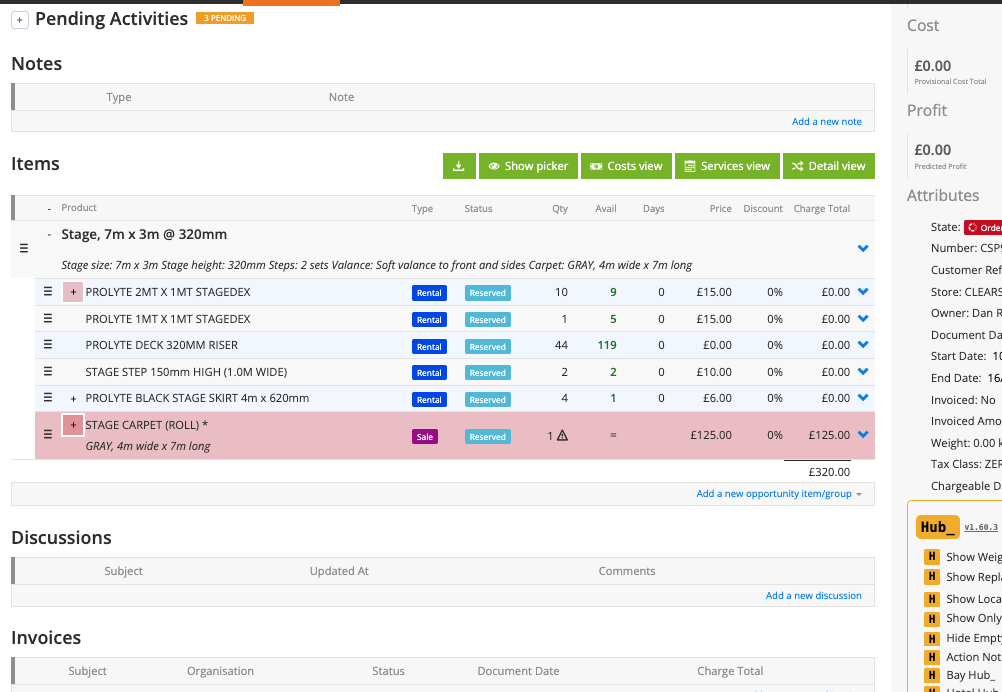Click the H icon next to Show Loca…
1002x692 pixels.
932,599
